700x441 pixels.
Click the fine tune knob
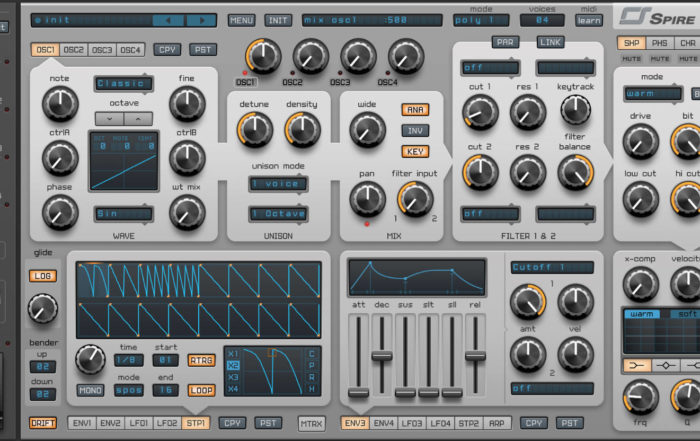(187, 104)
